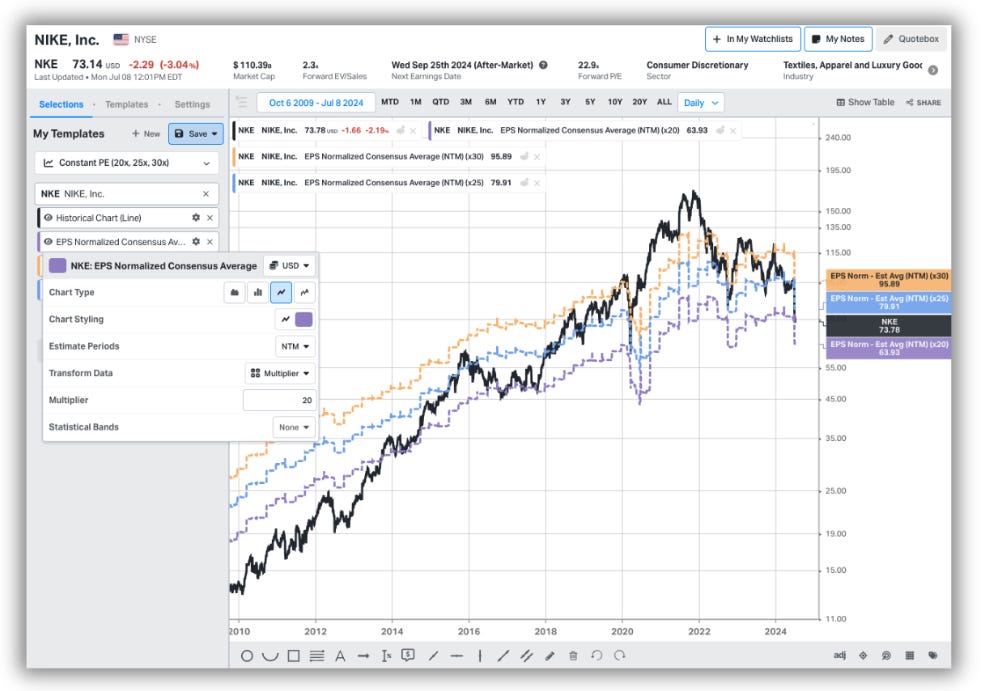Viewport: 981px width, 691px height.
Task: Open the Statistical Bands dropdown
Action: (294, 426)
